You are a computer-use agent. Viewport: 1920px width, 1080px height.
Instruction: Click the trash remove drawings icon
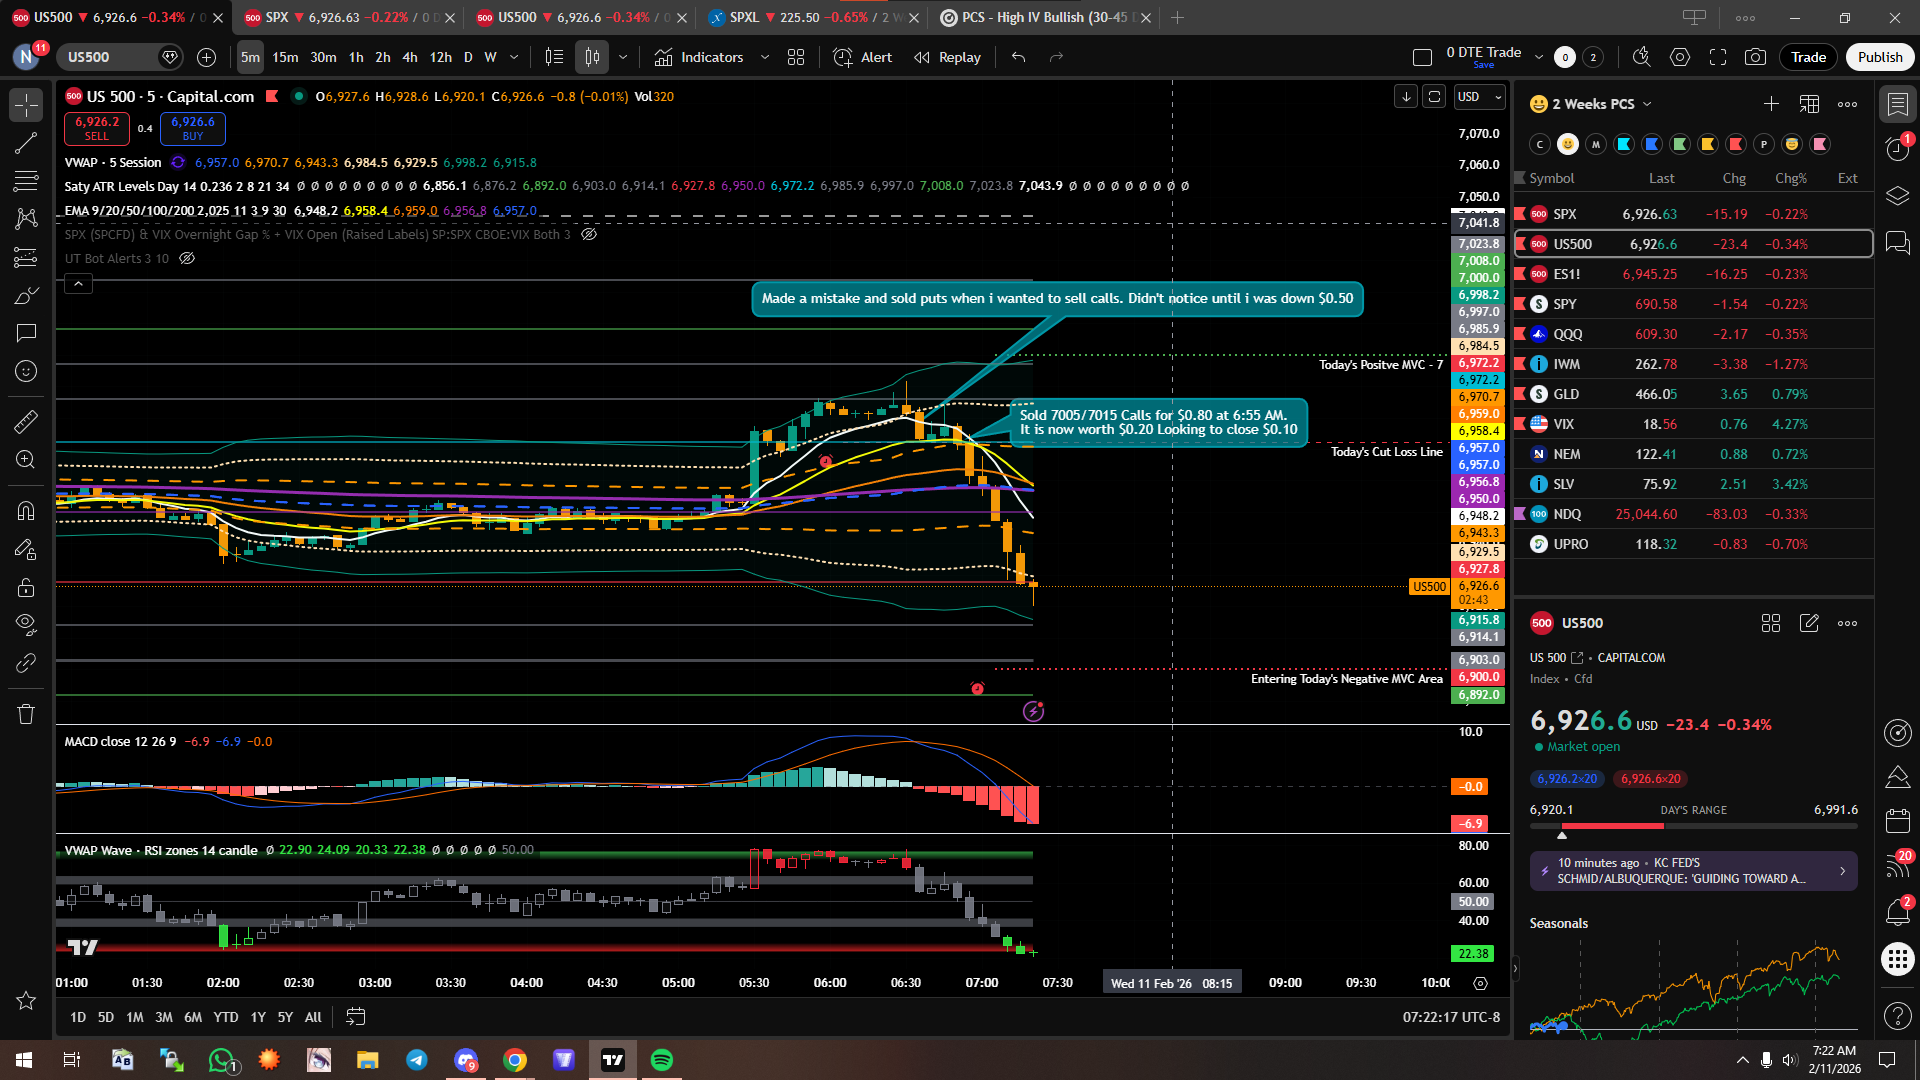click(26, 714)
